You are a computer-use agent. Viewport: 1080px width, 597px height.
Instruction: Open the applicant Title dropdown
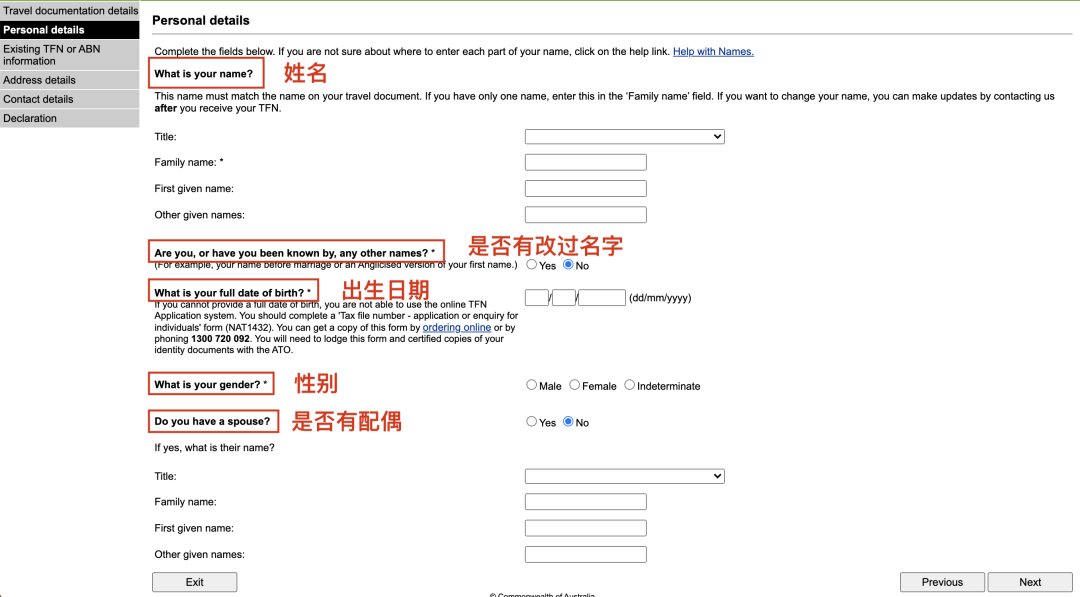(624, 136)
